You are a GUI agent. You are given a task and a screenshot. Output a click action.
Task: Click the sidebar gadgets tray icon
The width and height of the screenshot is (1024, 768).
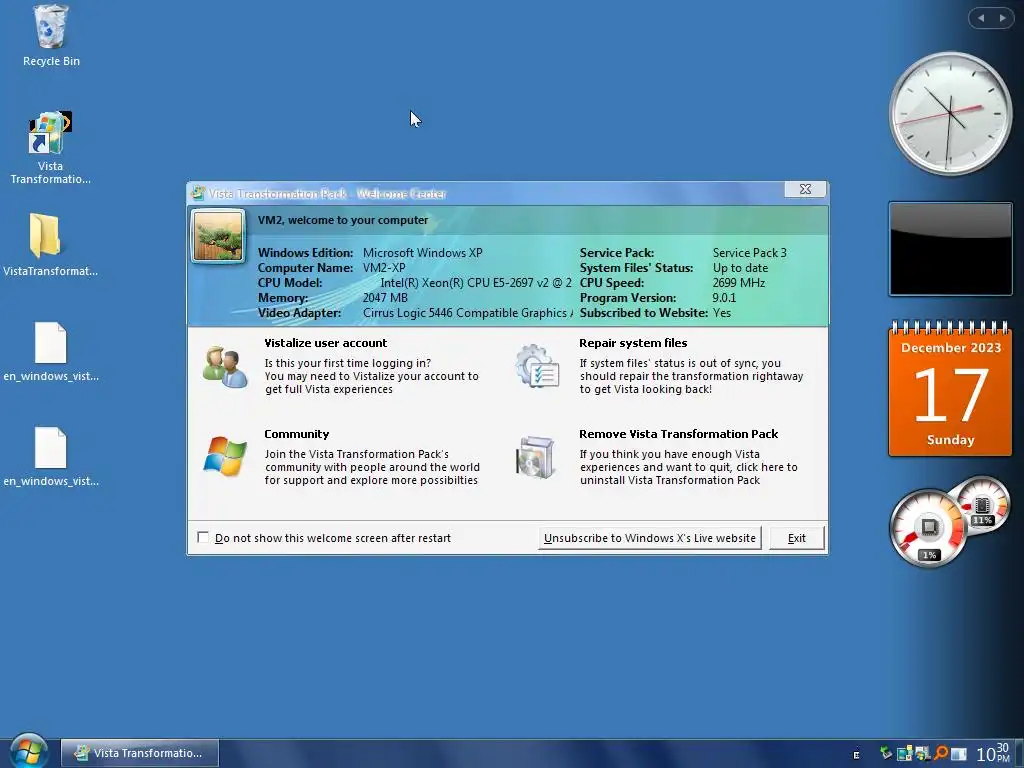[x=904, y=754]
